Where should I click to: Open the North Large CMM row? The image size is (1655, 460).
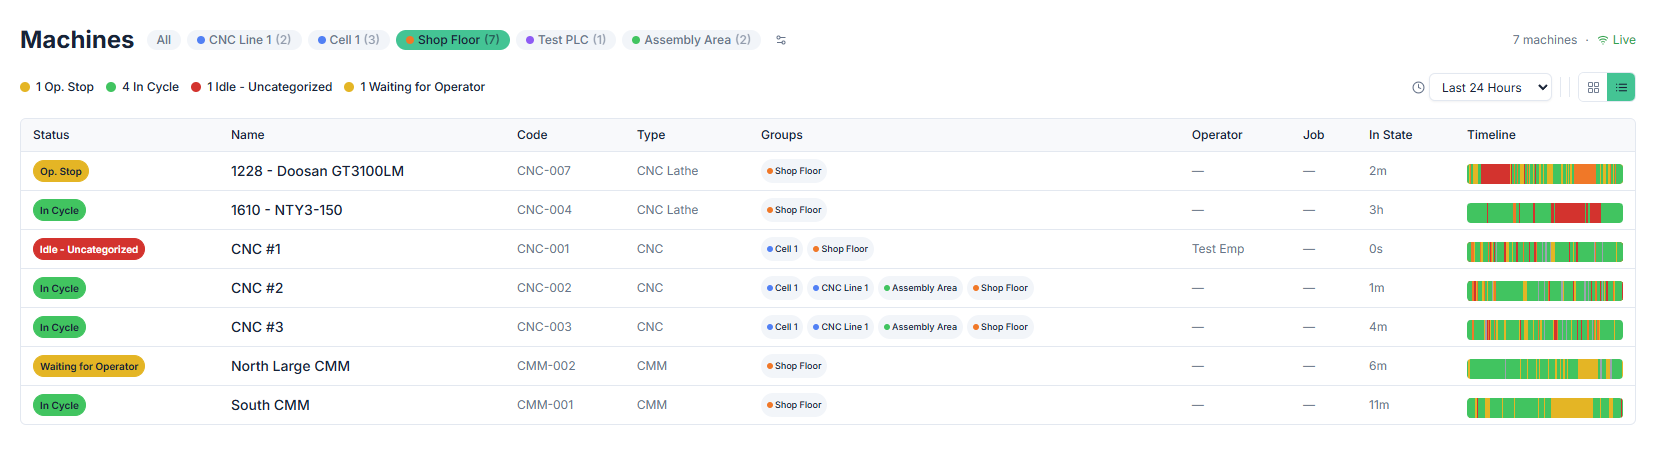[828, 366]
